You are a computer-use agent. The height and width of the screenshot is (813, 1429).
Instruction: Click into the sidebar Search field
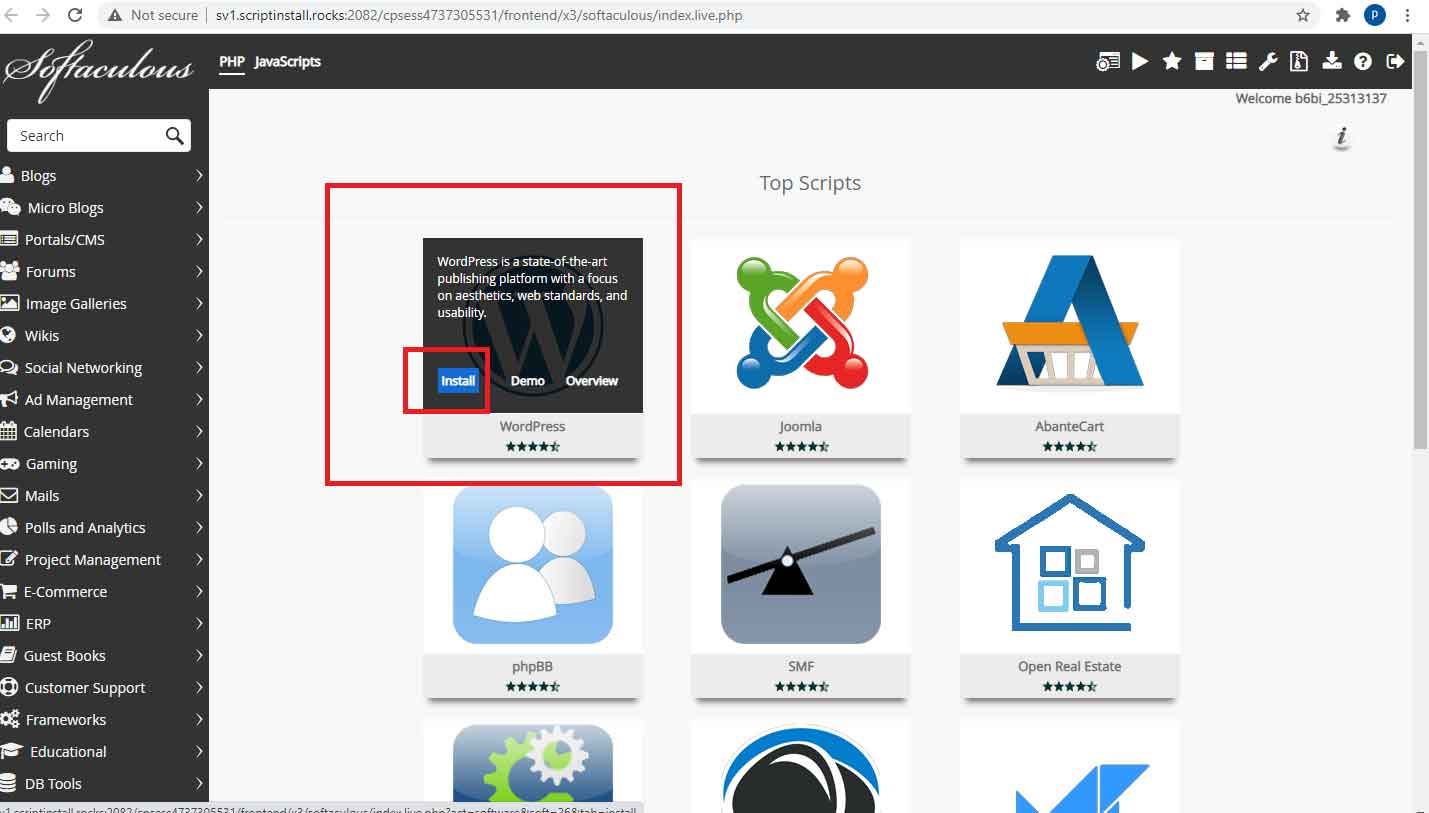point(99,135)
